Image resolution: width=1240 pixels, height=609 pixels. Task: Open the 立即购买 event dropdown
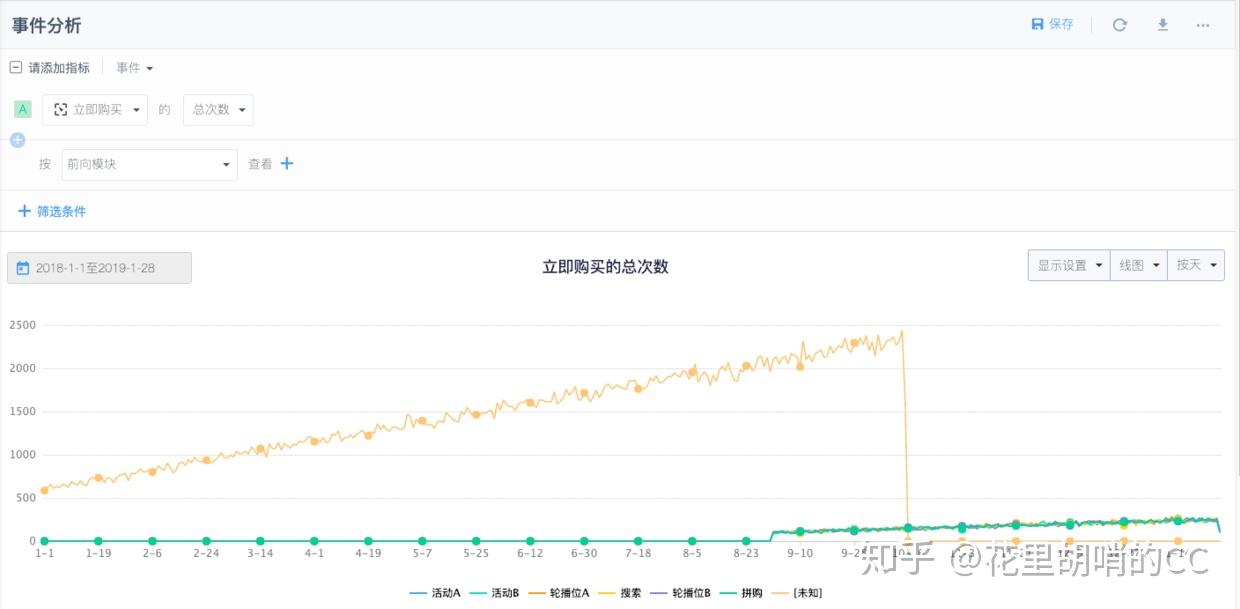[95, 110]
